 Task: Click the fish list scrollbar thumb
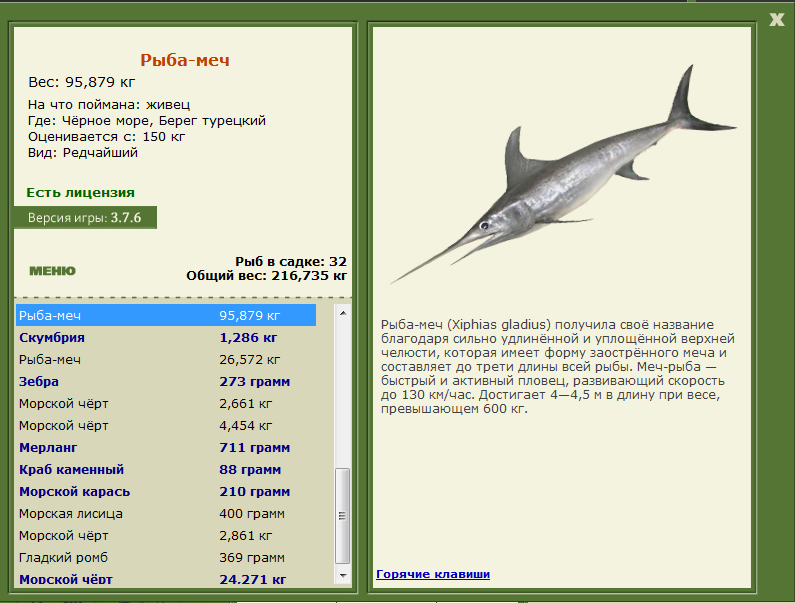point(343,516)
